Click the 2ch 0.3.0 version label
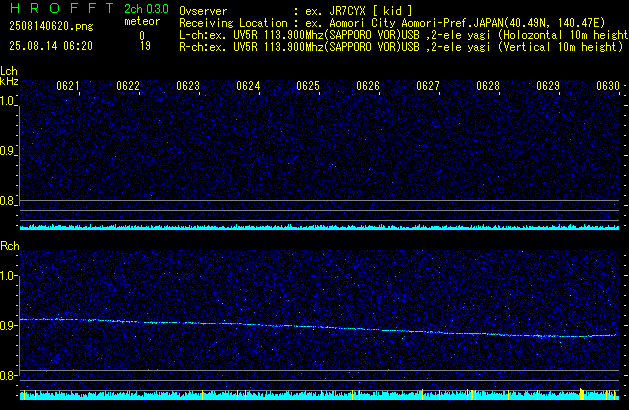Screen dimensions: 629x410 (x=146, y=9)
